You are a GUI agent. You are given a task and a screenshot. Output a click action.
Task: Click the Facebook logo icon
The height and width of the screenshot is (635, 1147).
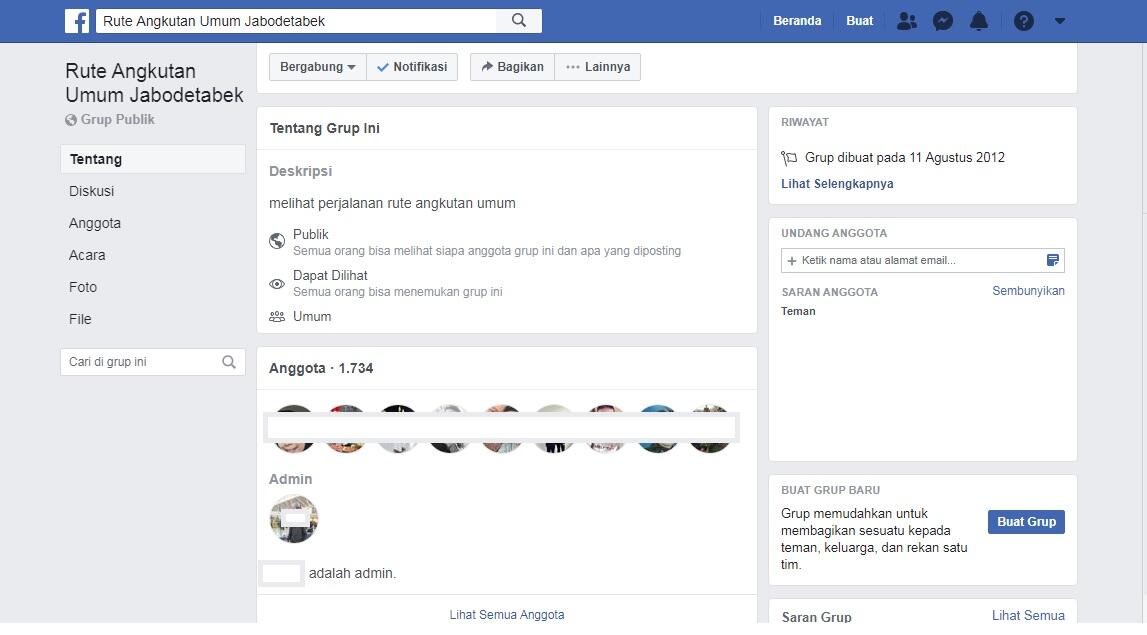(x=77, y=20)
